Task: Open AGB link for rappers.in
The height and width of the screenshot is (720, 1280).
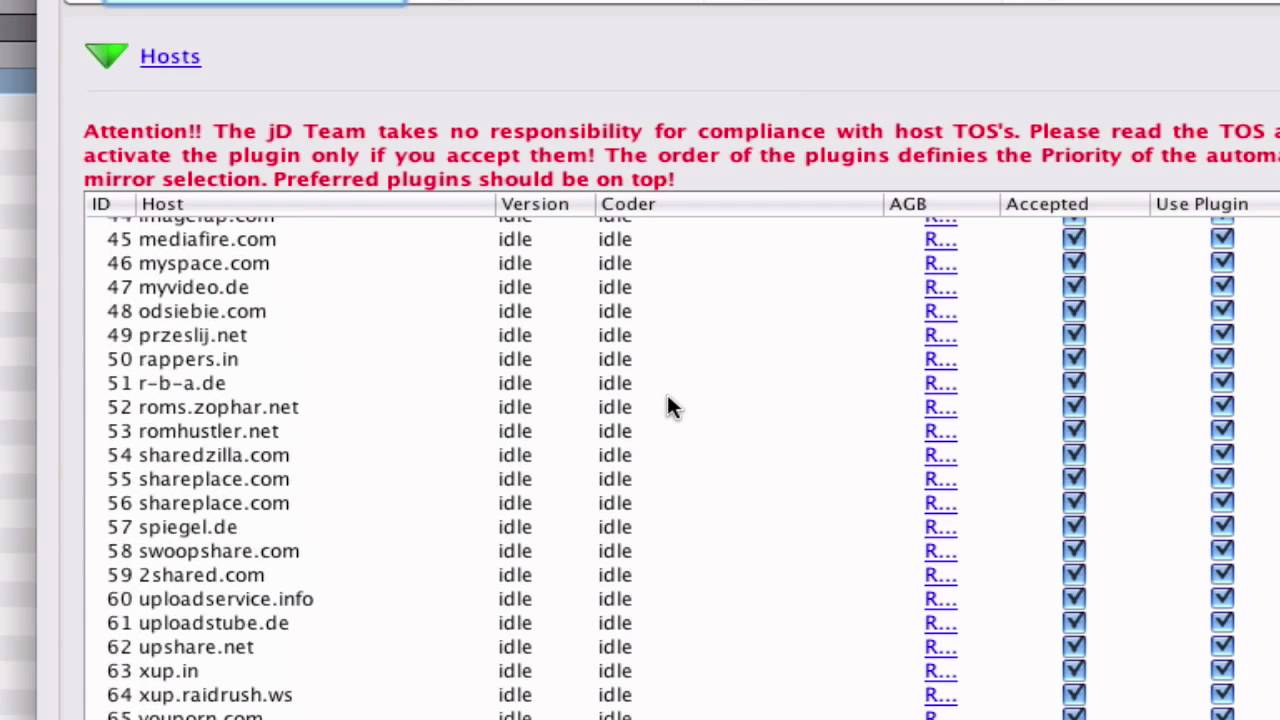Action: click(x=940, y=359)
